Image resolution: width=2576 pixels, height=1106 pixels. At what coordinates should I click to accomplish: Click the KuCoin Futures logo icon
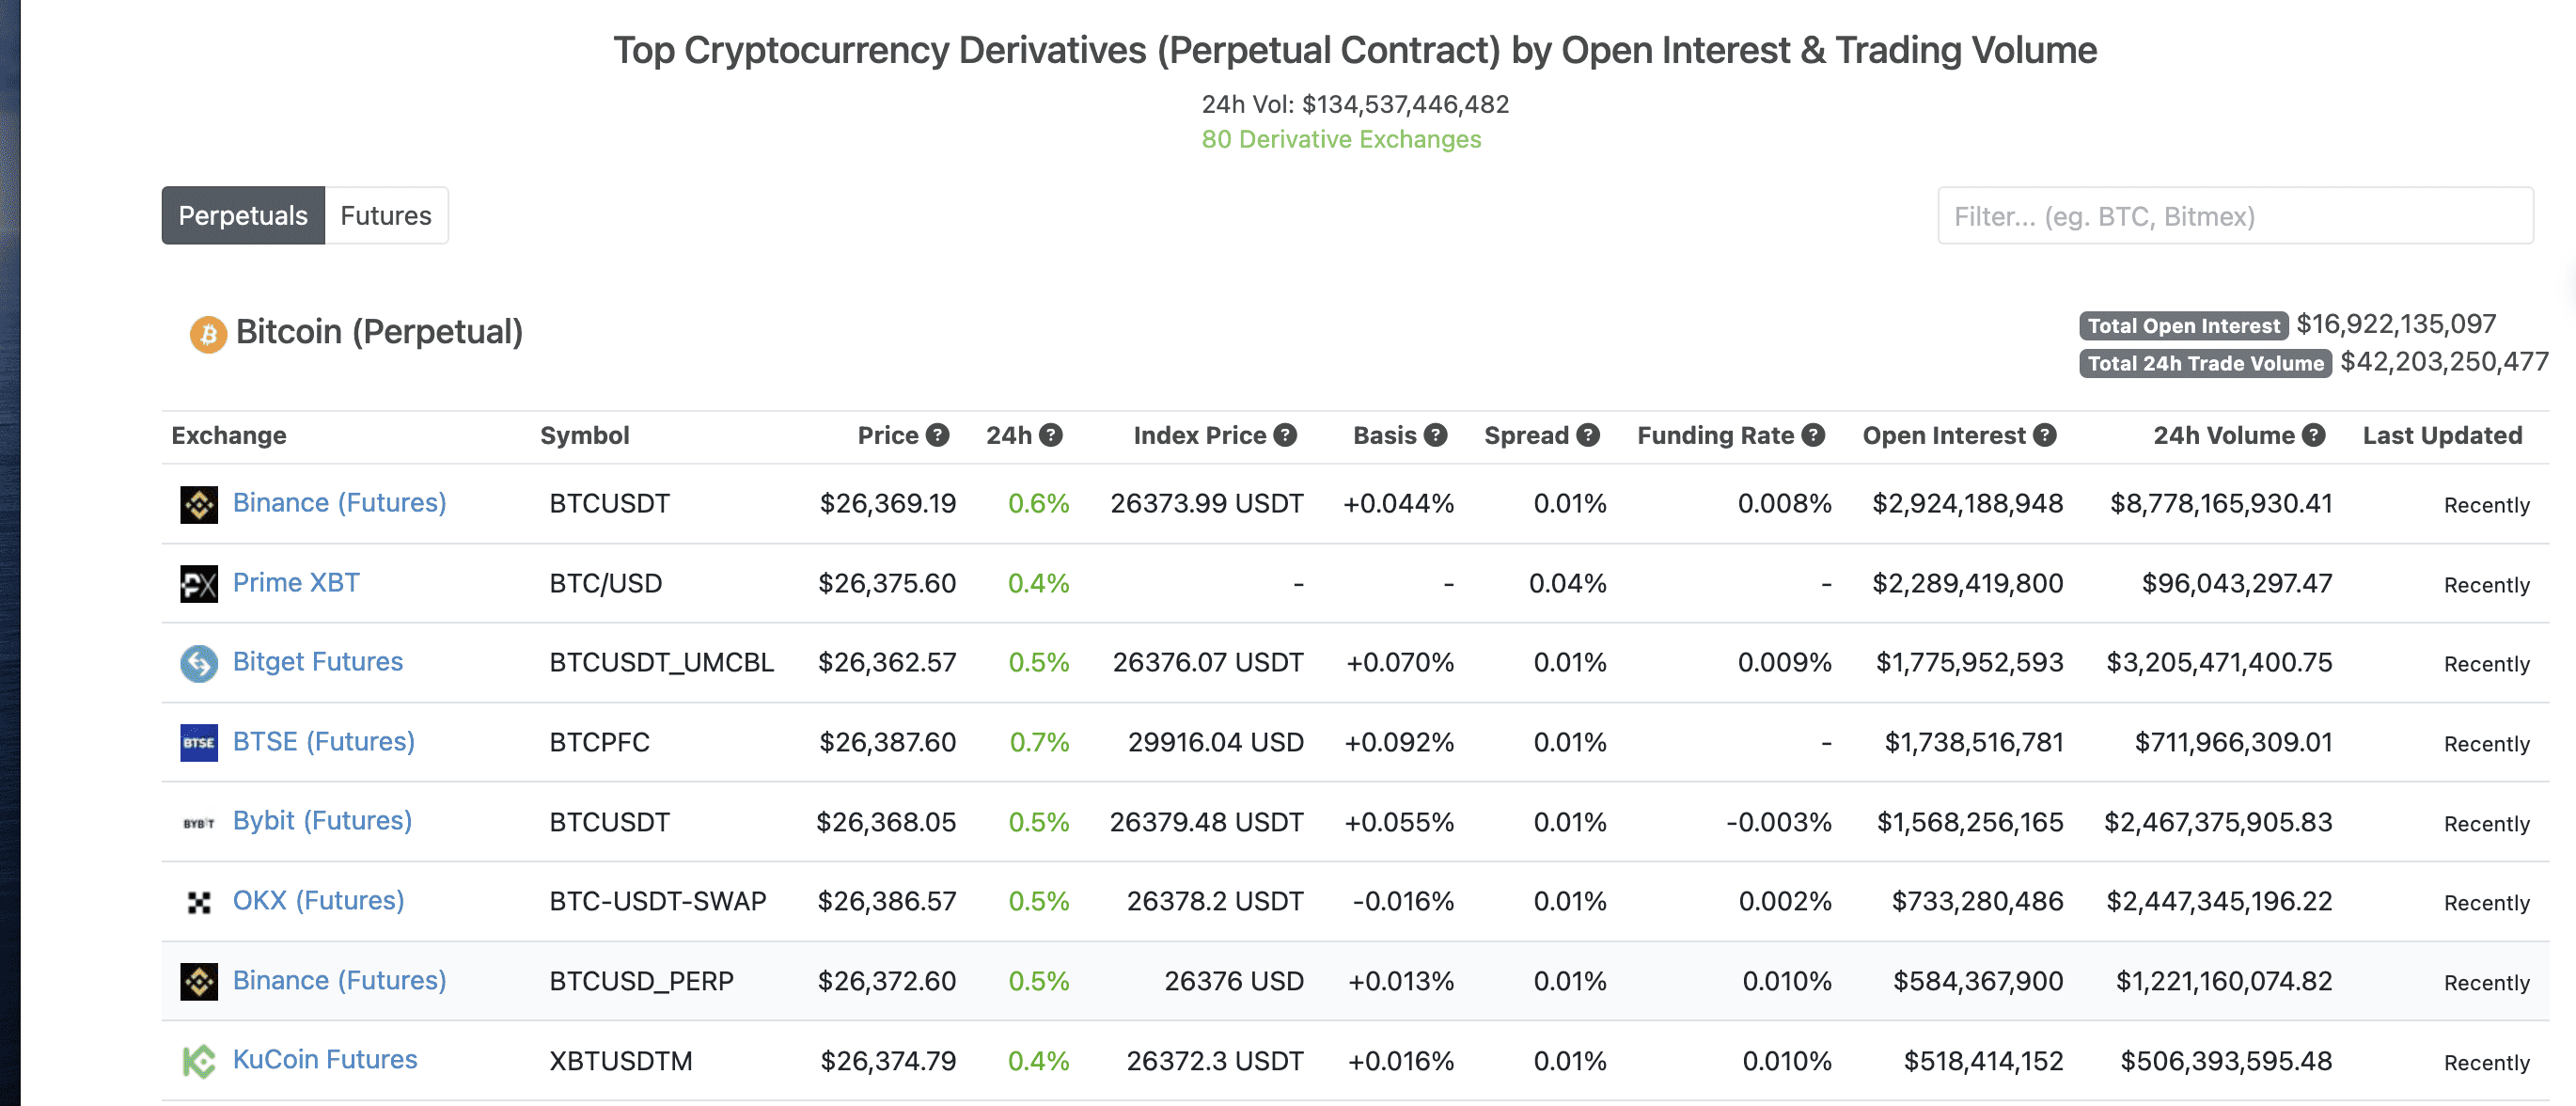[x=199, y=1061]
